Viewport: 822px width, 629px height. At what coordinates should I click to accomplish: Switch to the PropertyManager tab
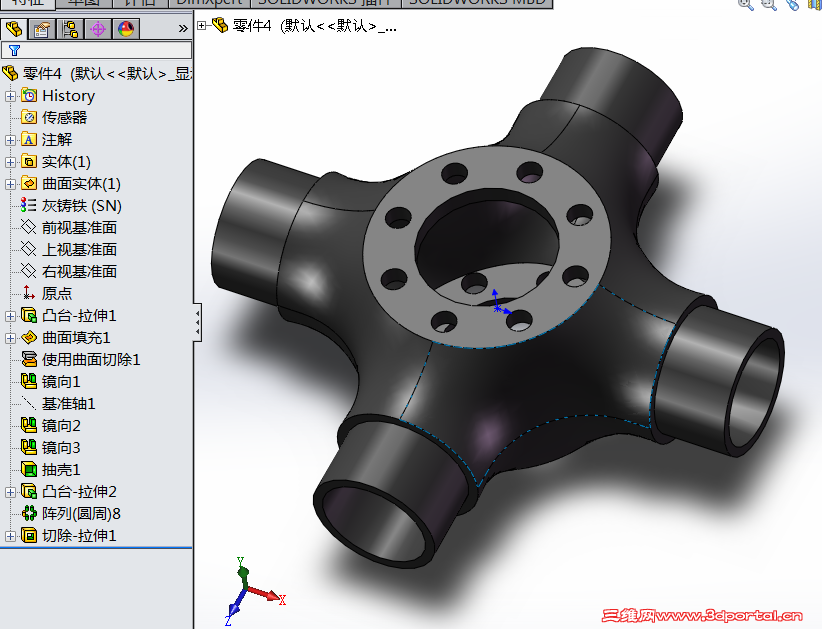pyautogui.click(x=41, y=29)
